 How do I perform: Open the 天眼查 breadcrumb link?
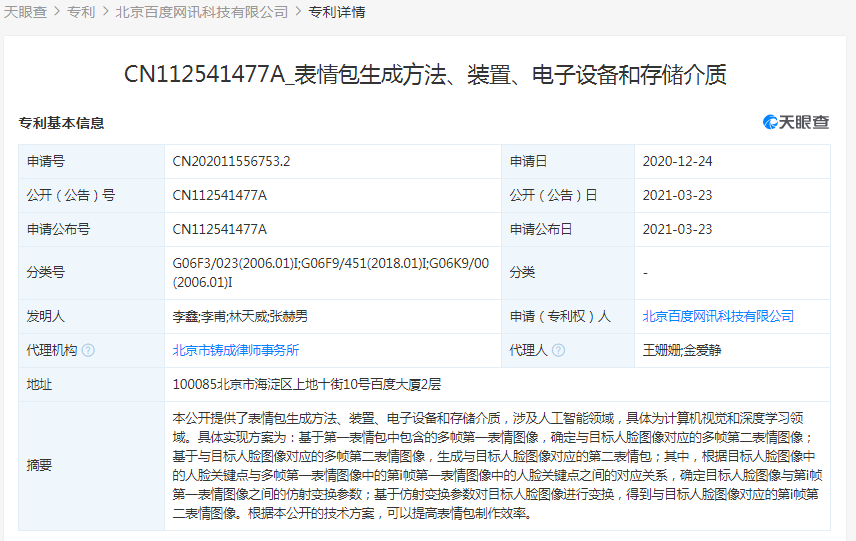(x=25, y=11)
